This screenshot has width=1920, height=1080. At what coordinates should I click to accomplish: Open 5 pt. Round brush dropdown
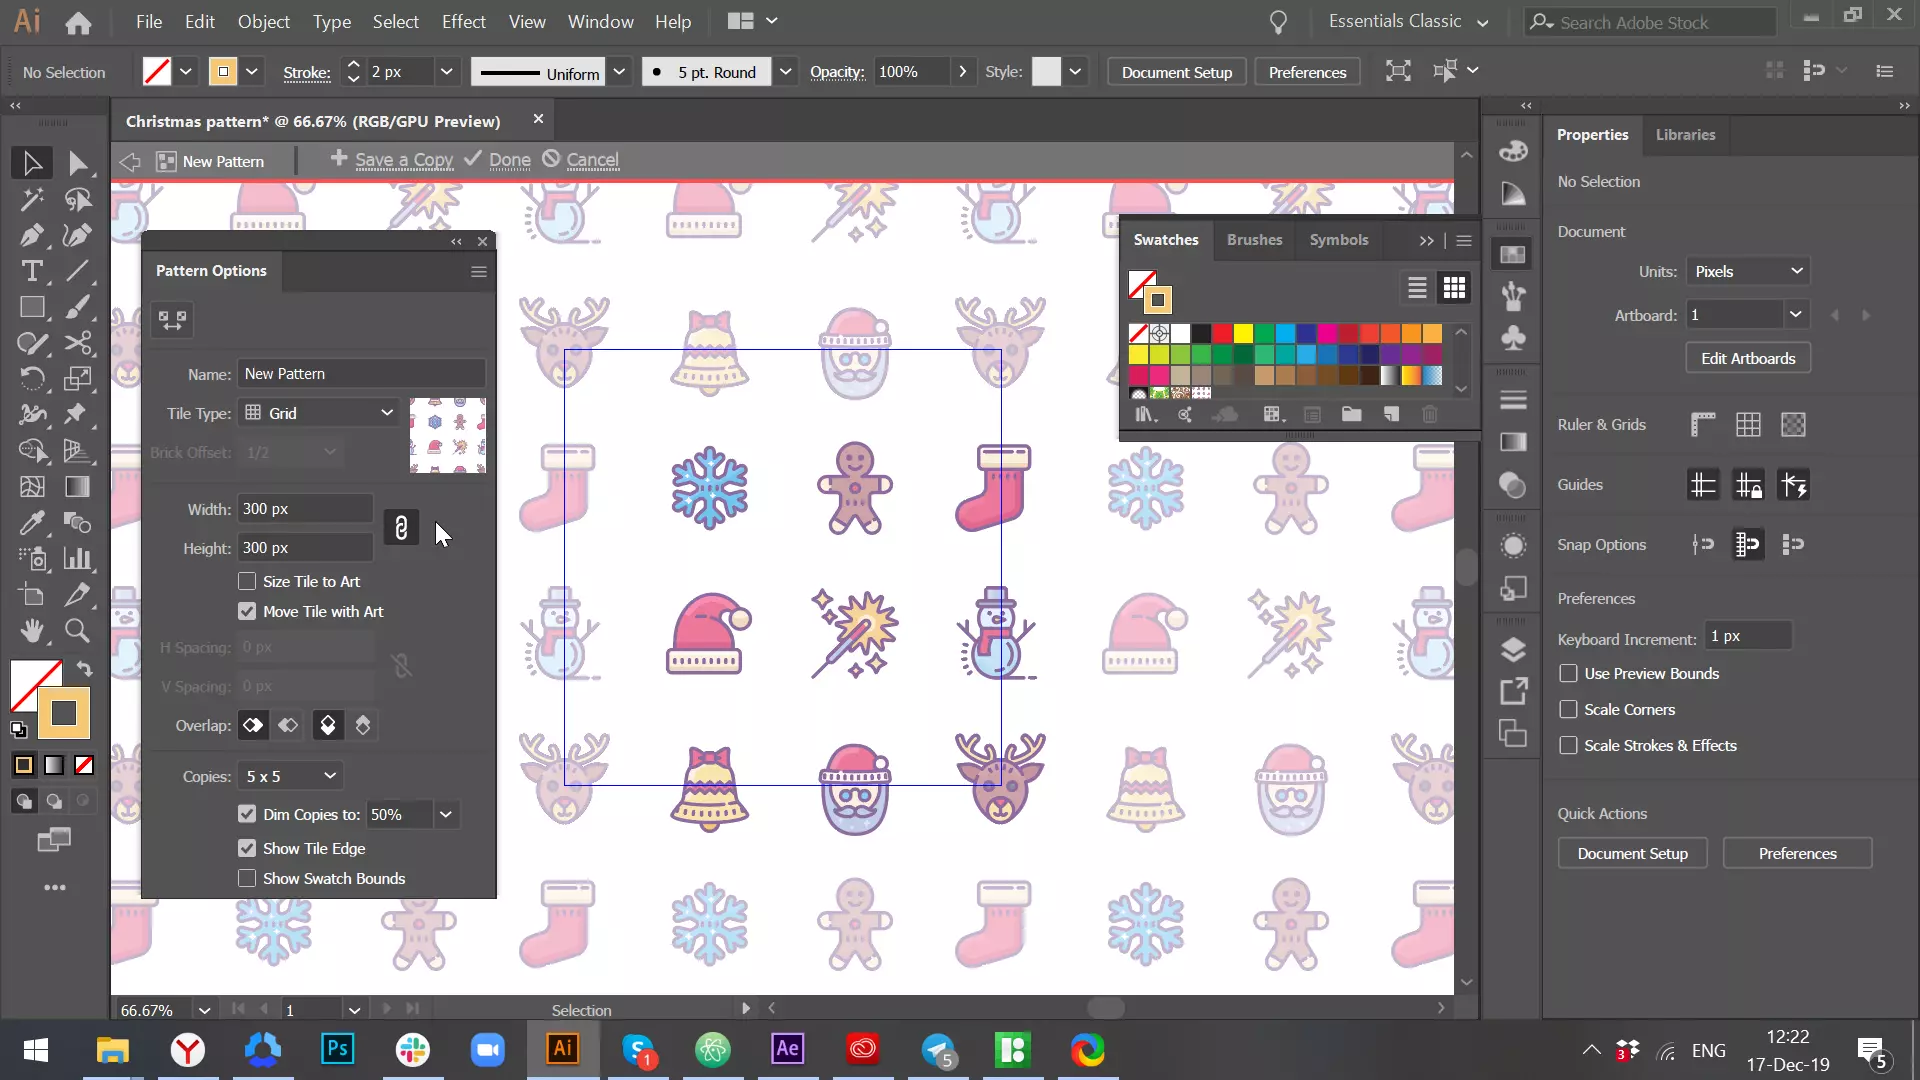click(x=786, y=72)
